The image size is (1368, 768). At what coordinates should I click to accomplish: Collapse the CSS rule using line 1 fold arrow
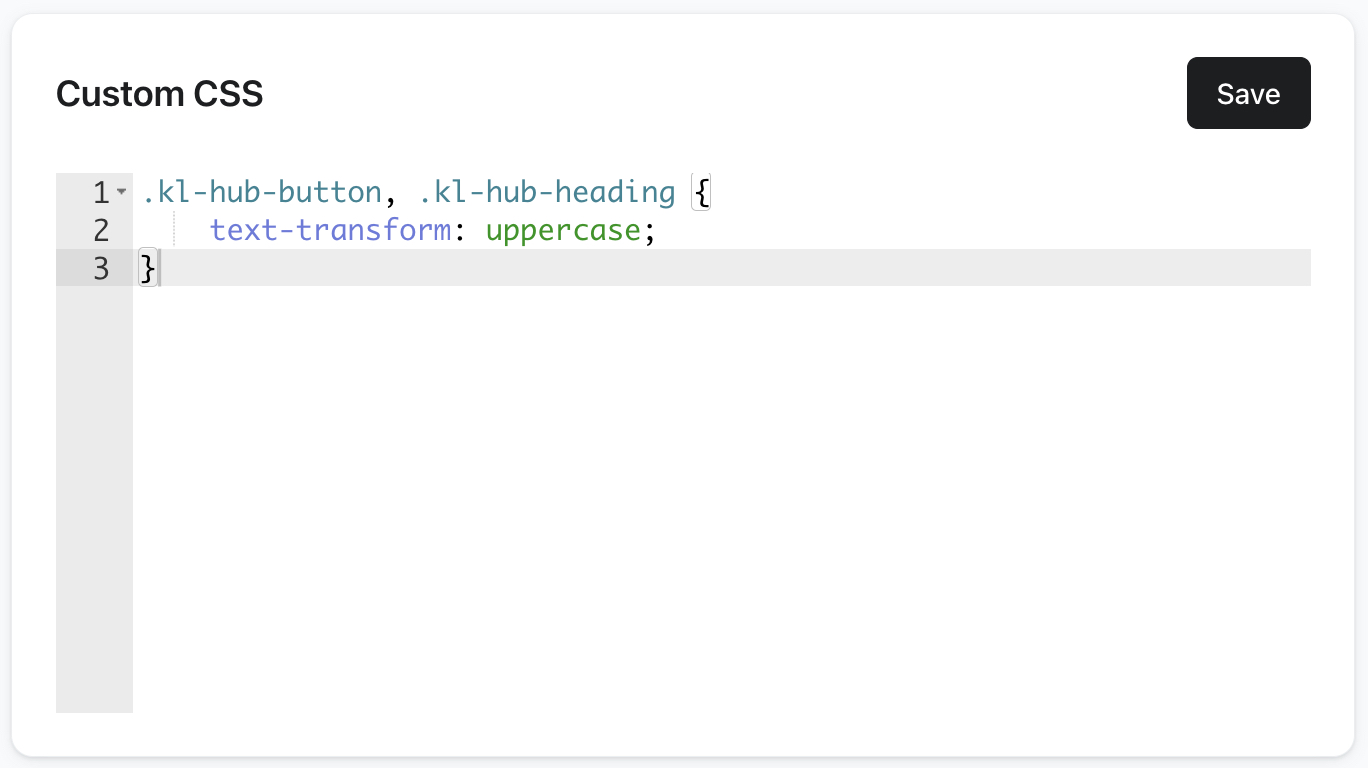(x=121, y=190)
